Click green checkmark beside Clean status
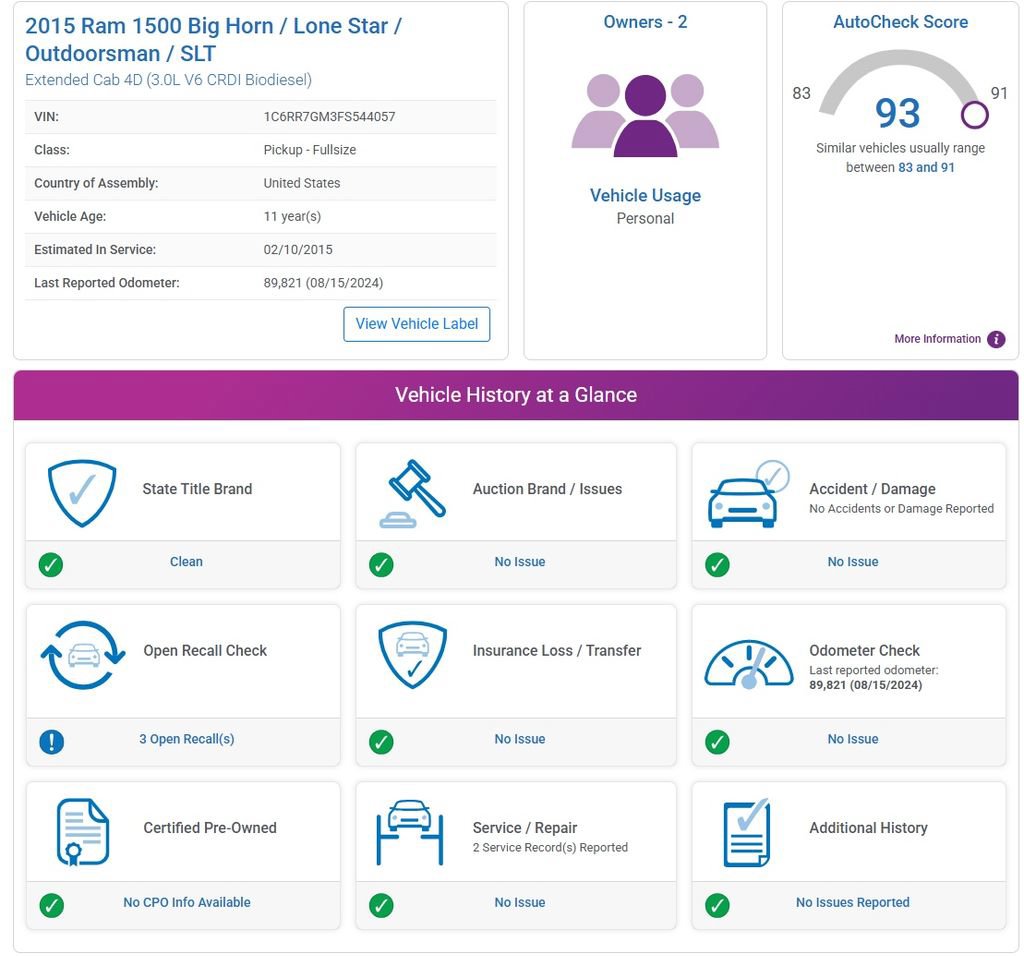The width and height of the screenshot is (1024, 956). (x=51, y=565)
